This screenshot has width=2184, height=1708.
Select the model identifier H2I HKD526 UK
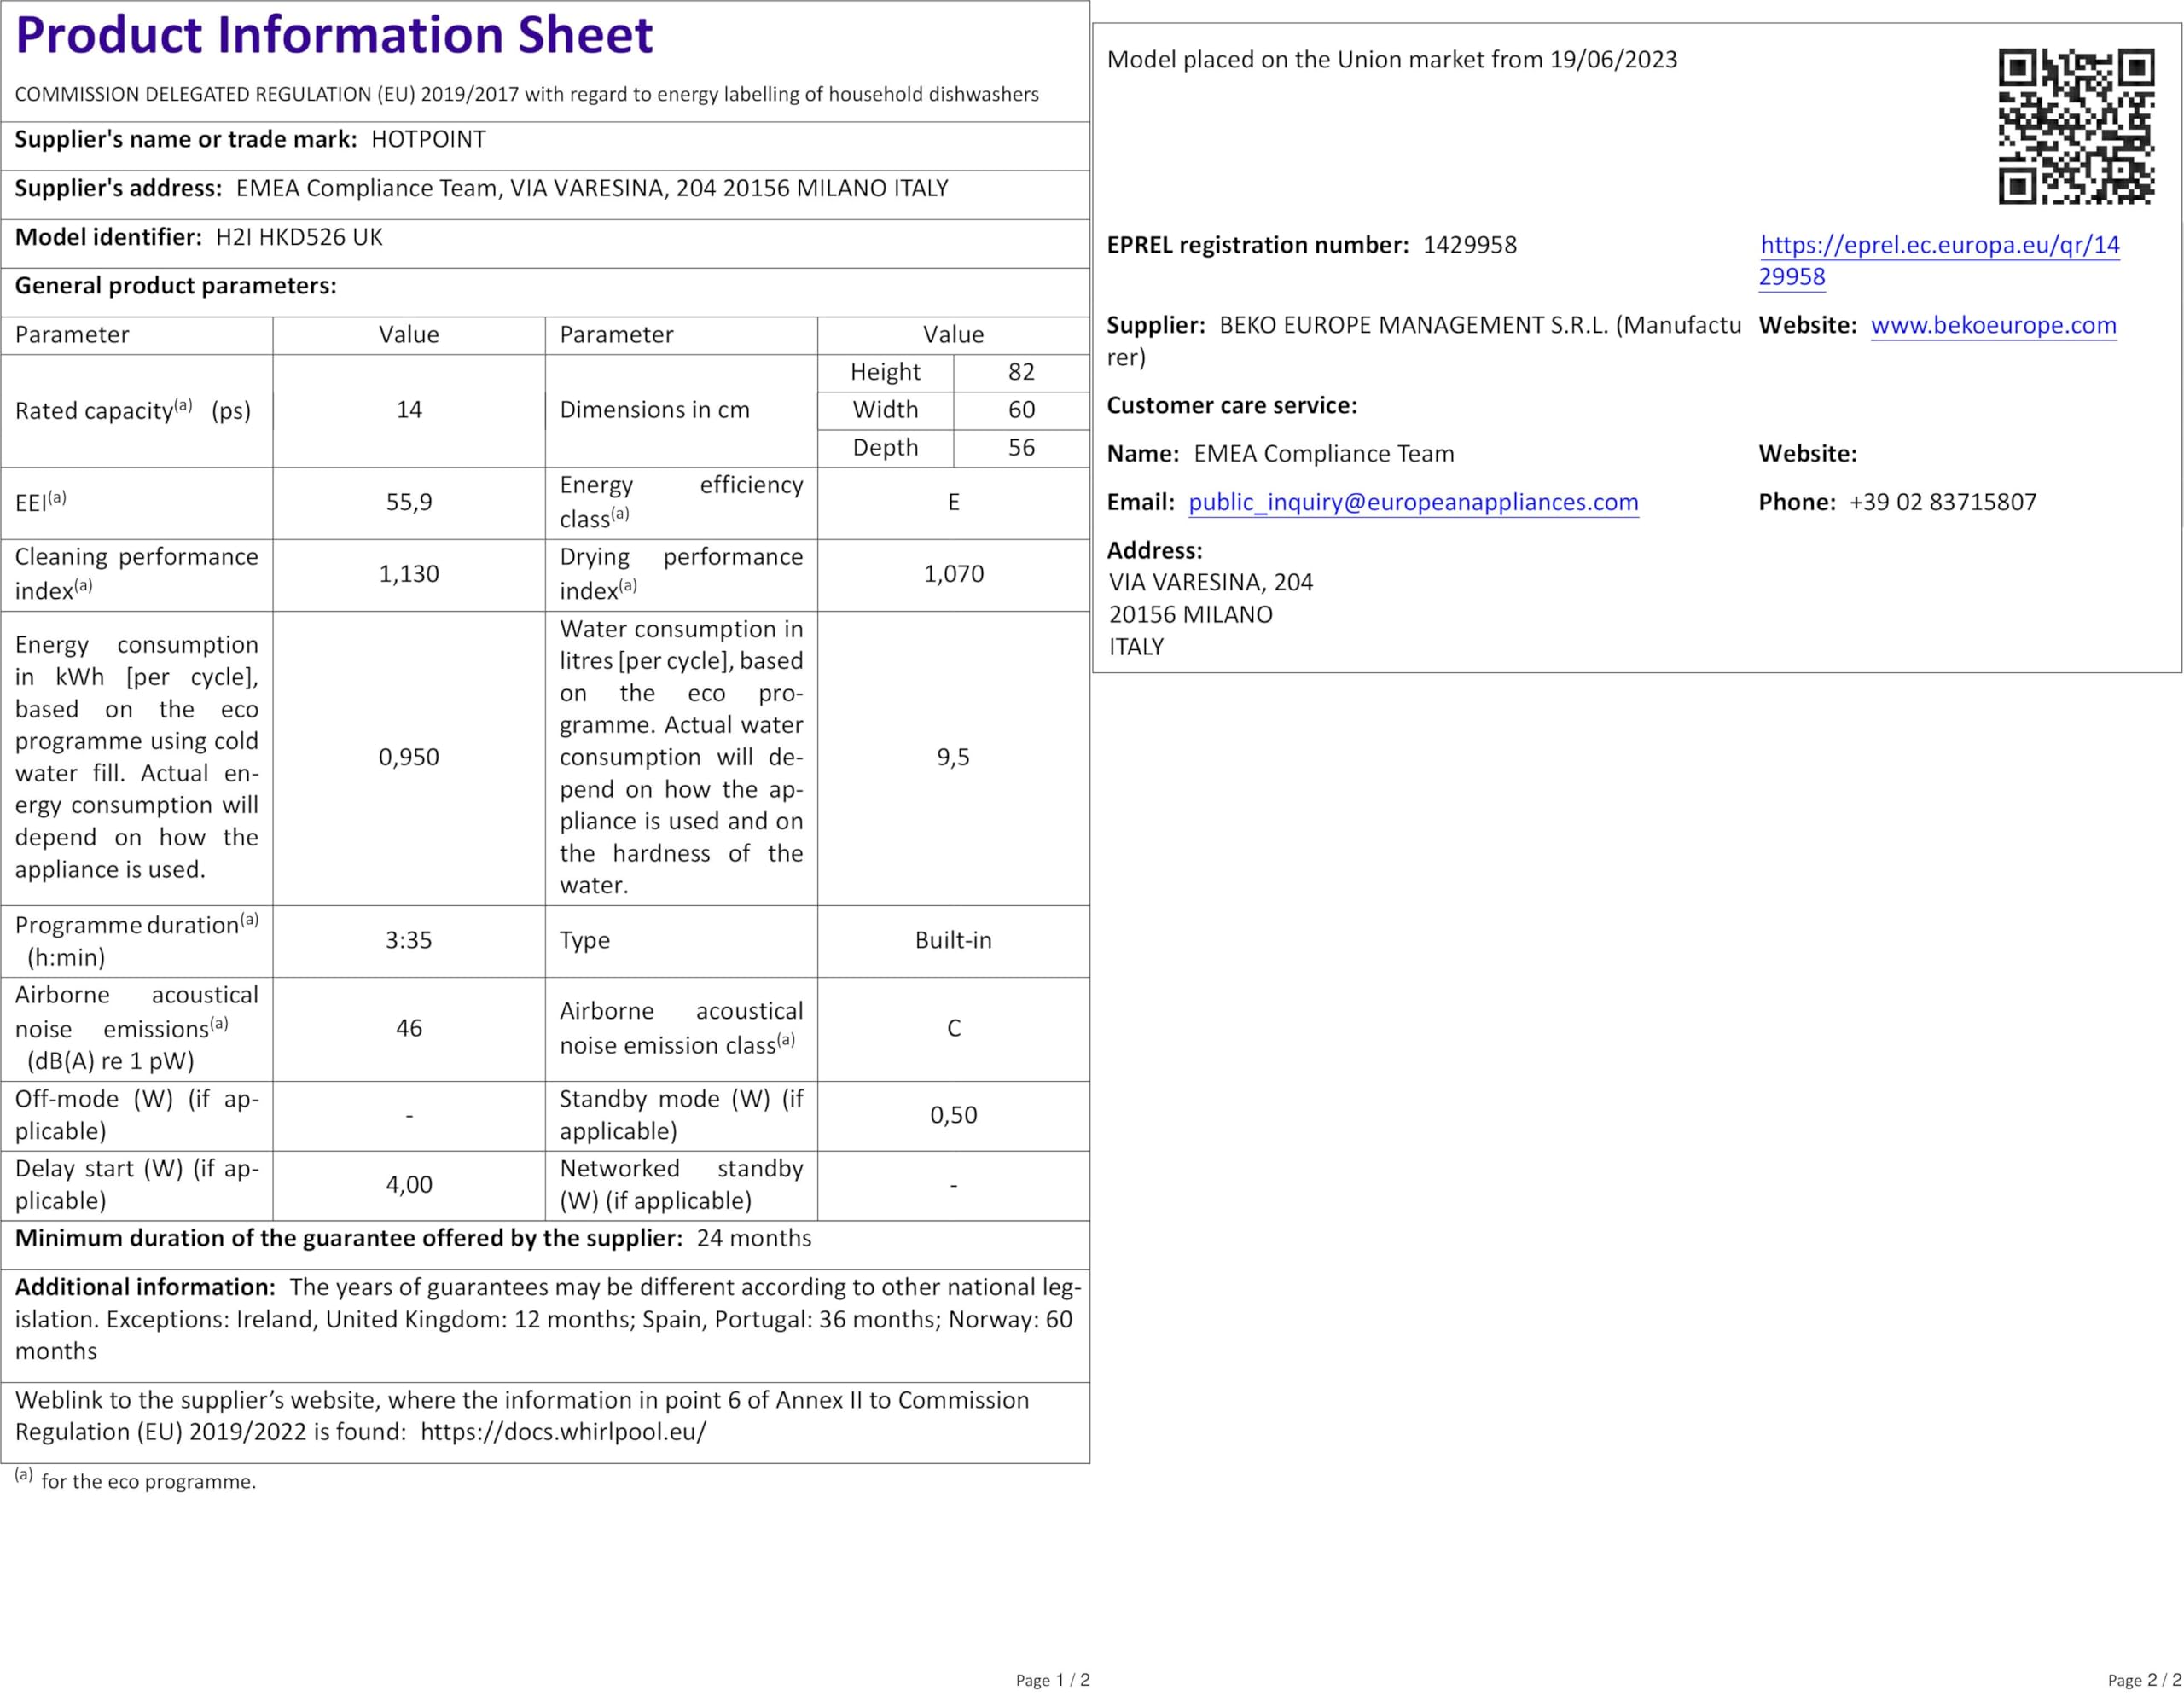[299, 237]
